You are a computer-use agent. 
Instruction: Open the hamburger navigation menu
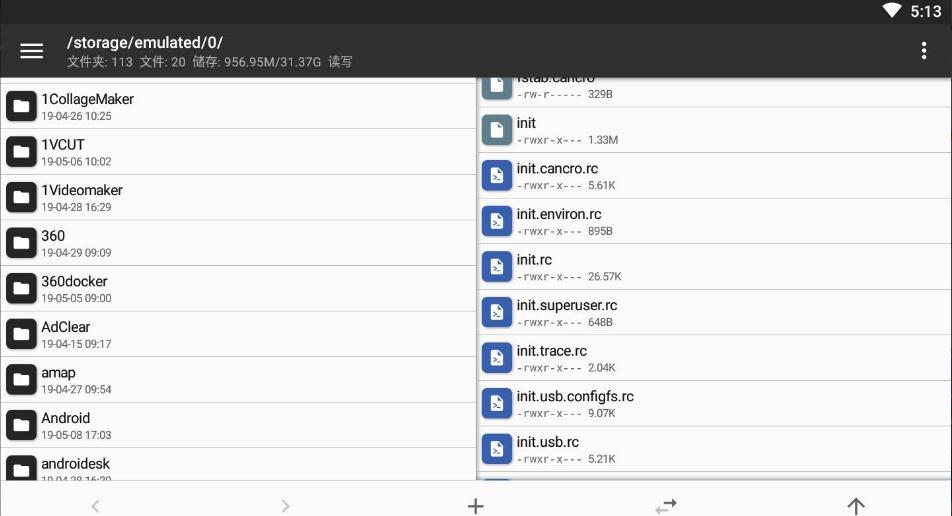(32, 51)
